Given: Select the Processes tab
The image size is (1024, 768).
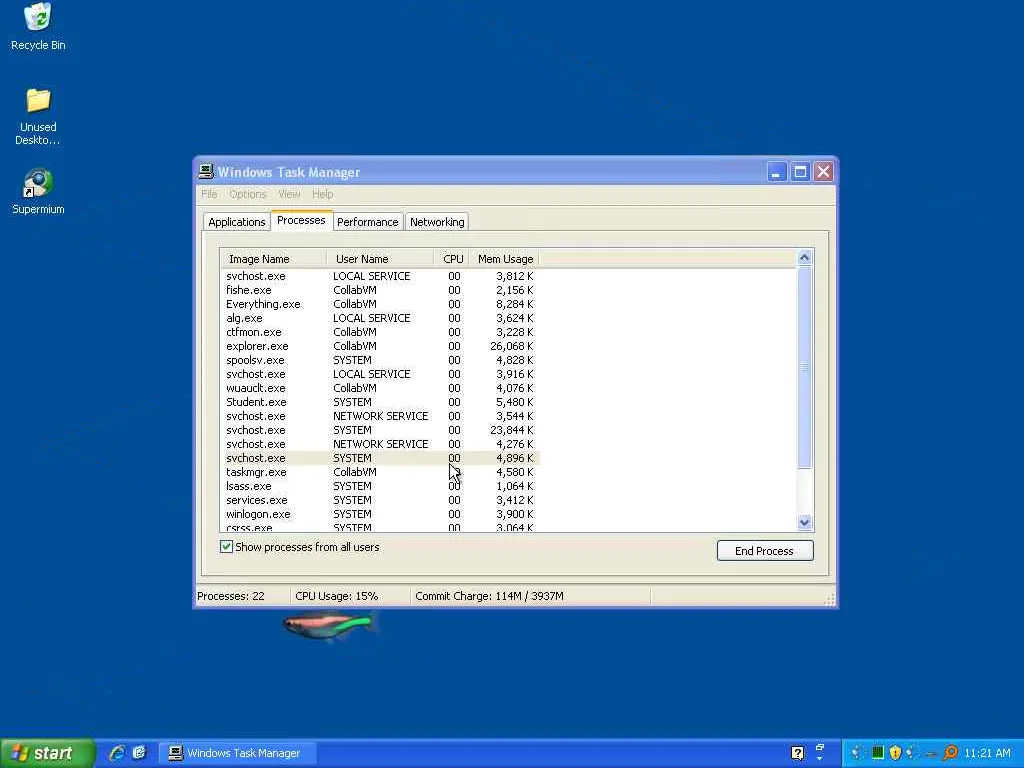Looking at the screenshot, I should click(x=301, y=220).
